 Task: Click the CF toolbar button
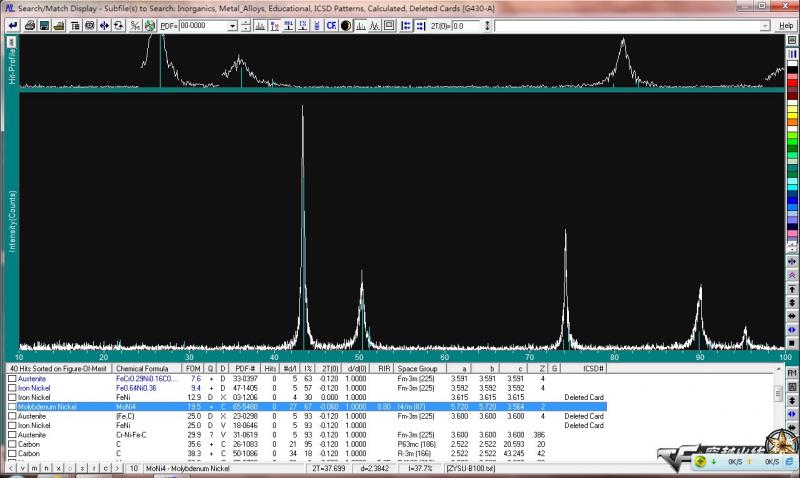331,25
